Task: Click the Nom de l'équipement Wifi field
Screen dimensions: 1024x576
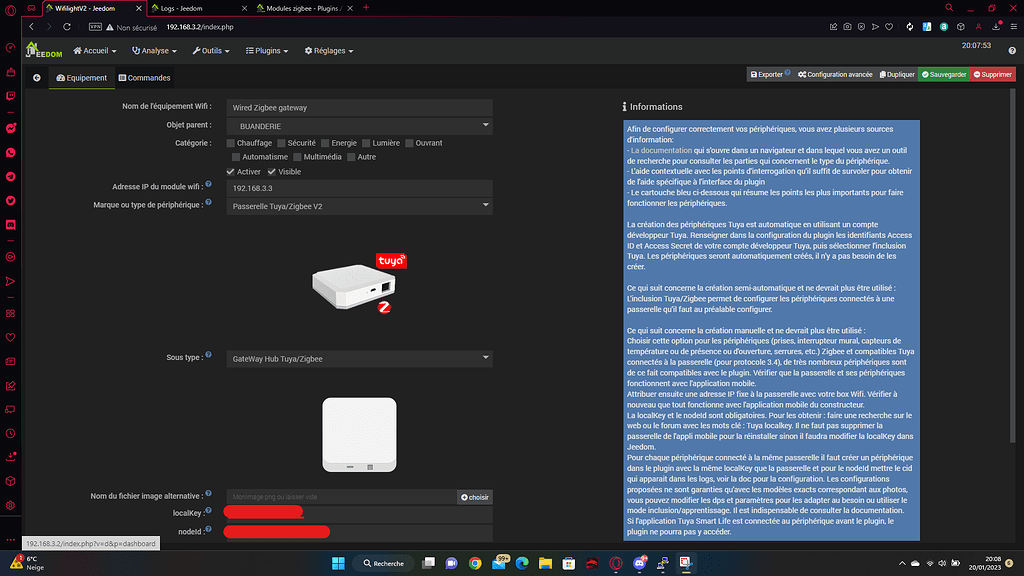Action: click(360, 107)
